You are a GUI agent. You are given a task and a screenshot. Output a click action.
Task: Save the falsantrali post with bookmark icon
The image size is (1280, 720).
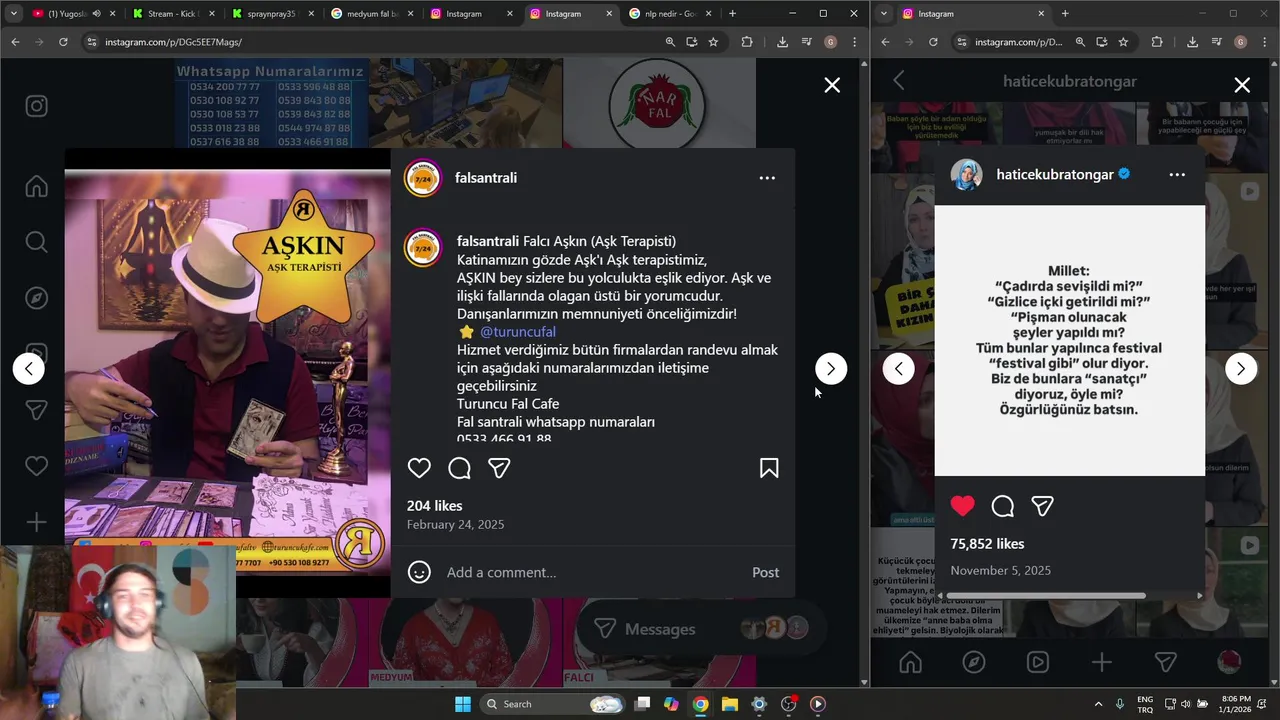(769, 468)
